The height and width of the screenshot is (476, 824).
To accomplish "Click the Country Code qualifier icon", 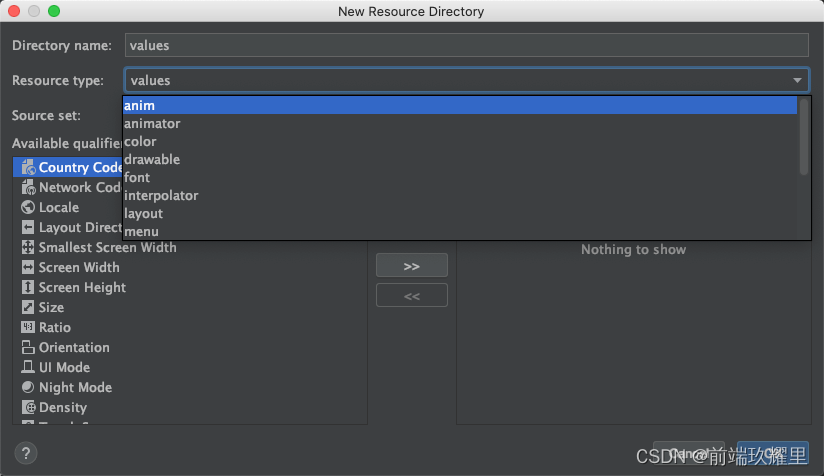I will pos(28,167).
